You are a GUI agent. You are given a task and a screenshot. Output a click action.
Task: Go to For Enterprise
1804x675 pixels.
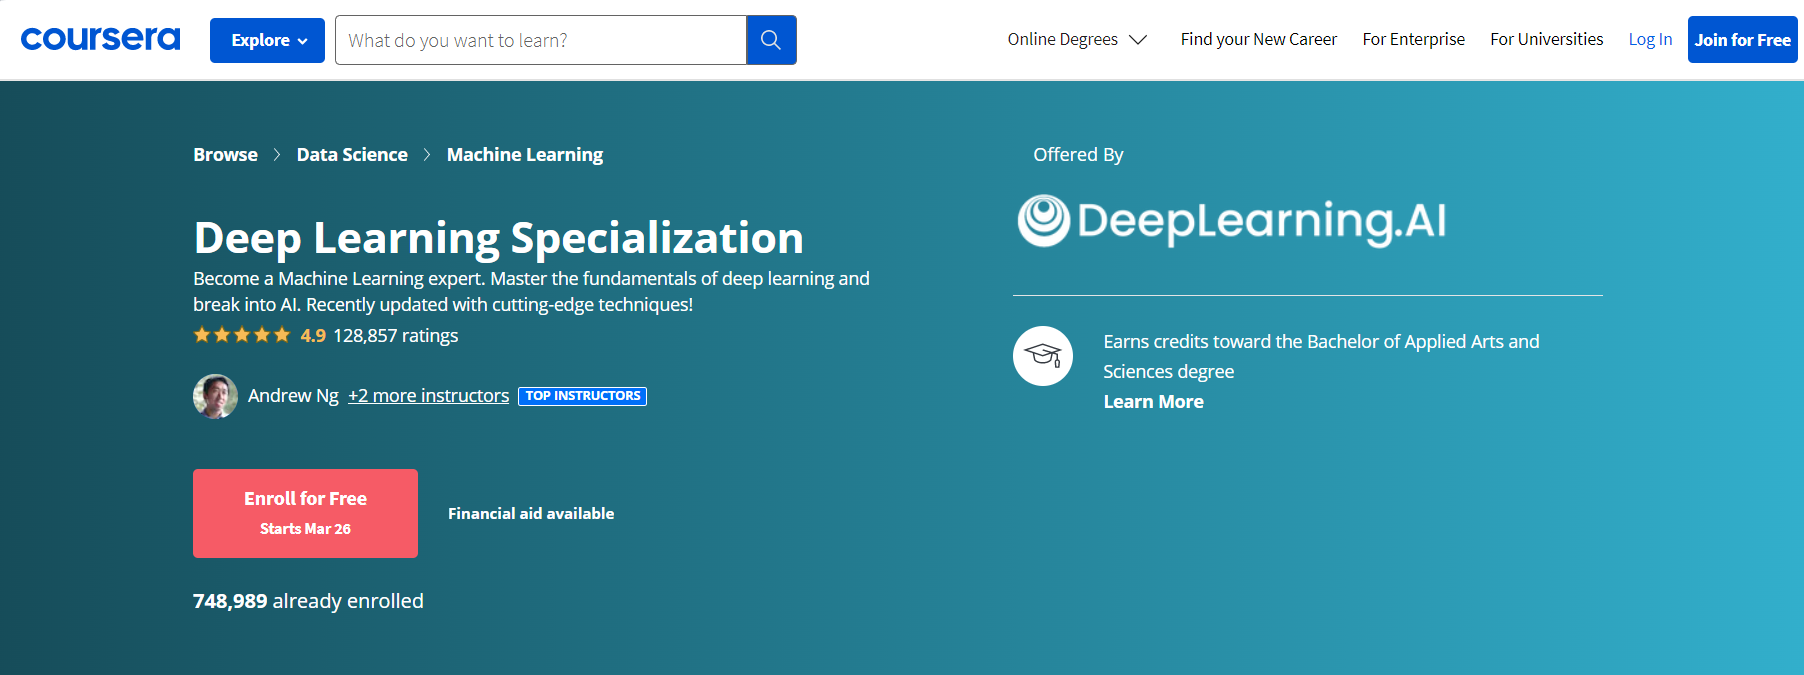pyautogui.click(x=1413, y=39)
